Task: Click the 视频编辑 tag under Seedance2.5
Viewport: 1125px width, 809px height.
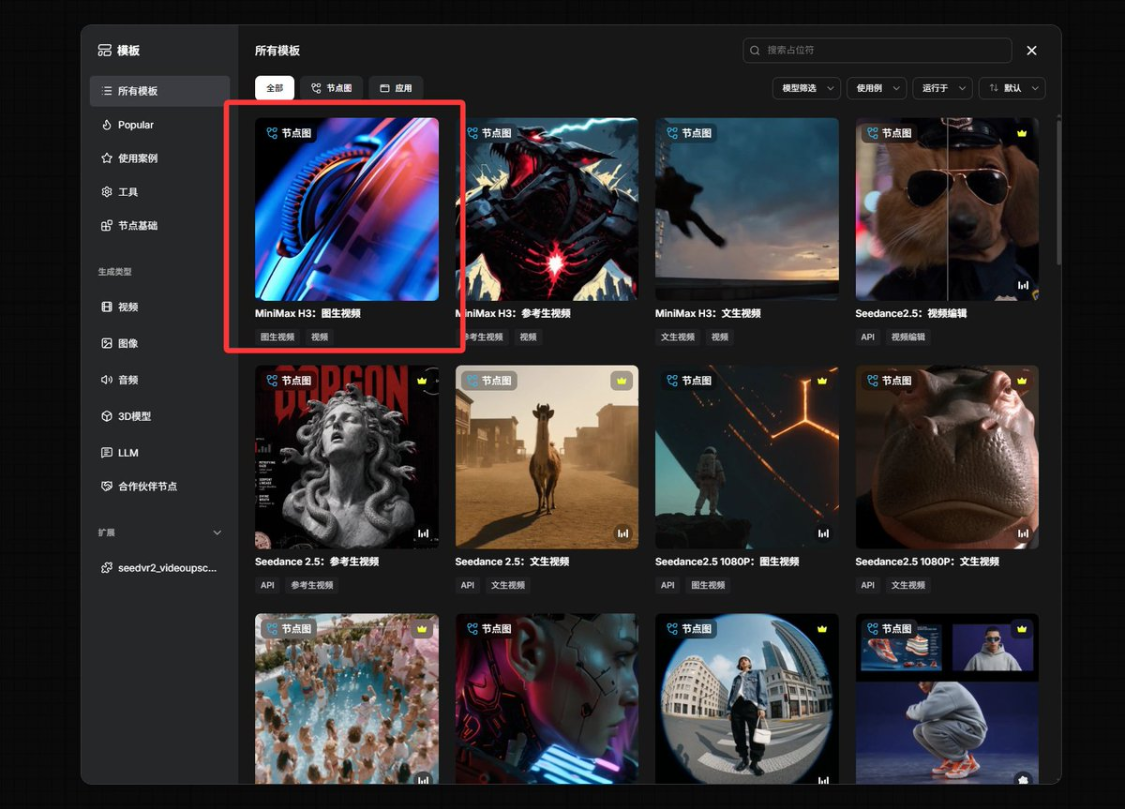Action: click(x=908, y=336)
